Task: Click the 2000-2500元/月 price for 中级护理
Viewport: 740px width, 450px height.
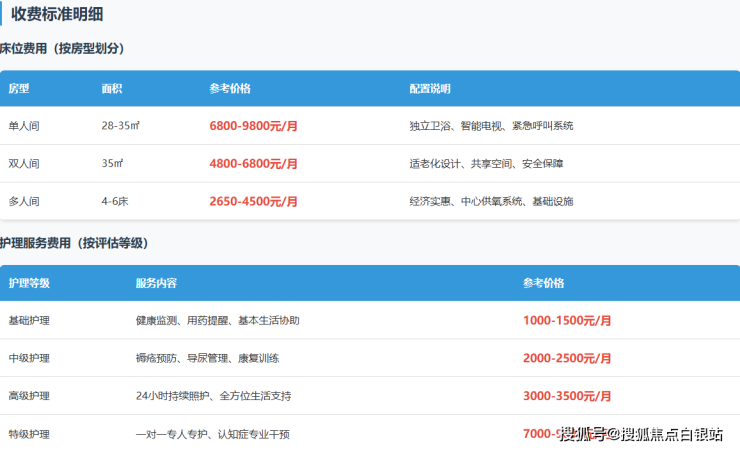Action: tap(567, 358)
